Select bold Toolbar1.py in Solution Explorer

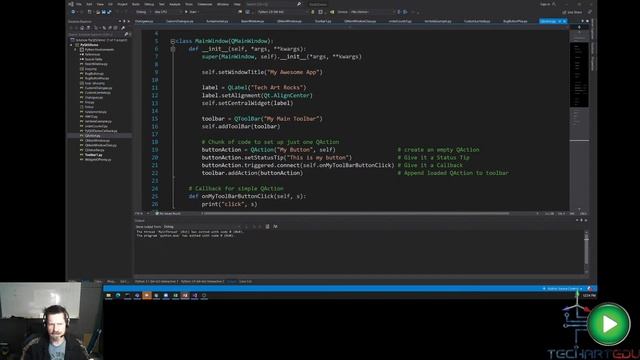tap(93, 155)
